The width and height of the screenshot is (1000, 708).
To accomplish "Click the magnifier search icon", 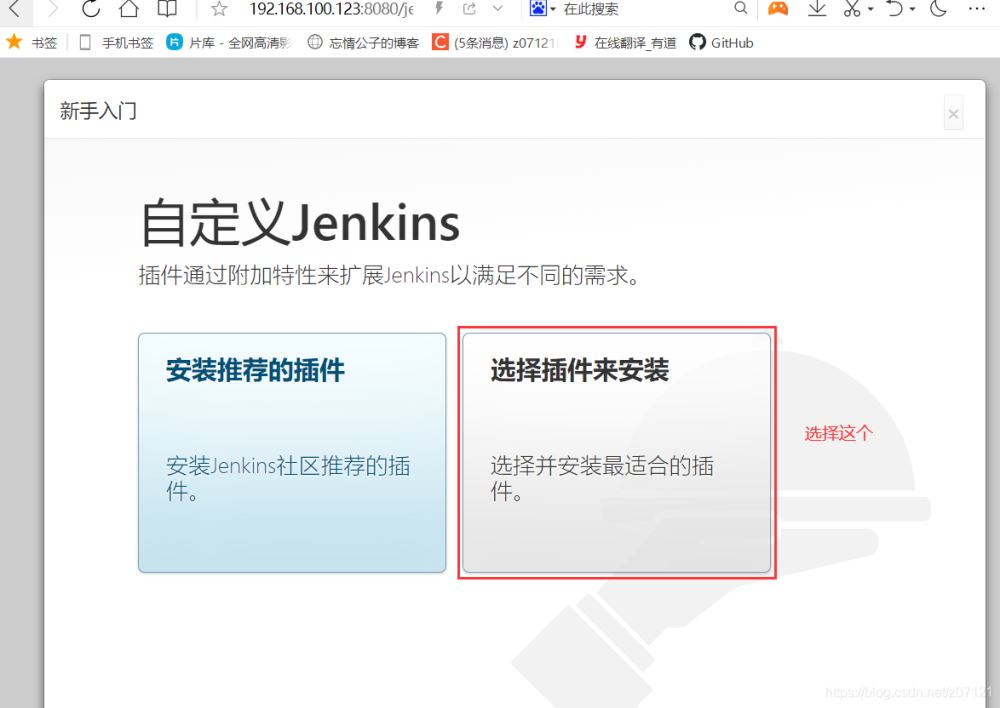I will coord(740,8).
